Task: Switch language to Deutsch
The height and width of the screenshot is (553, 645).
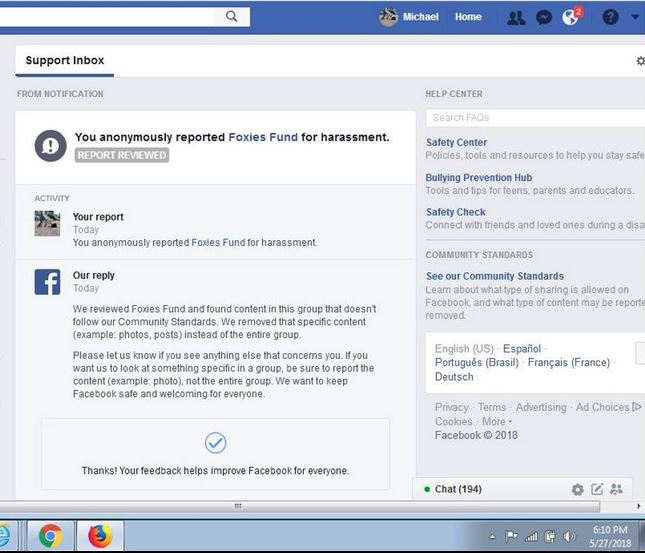Action: point(454,376)
